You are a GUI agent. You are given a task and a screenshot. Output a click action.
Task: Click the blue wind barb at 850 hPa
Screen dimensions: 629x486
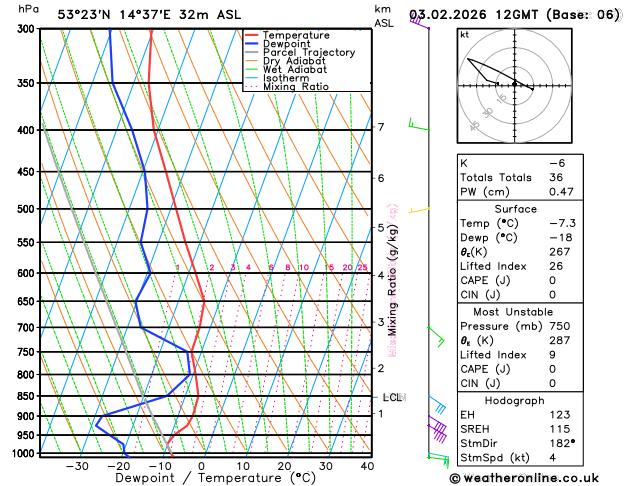(x=437, y=405)
